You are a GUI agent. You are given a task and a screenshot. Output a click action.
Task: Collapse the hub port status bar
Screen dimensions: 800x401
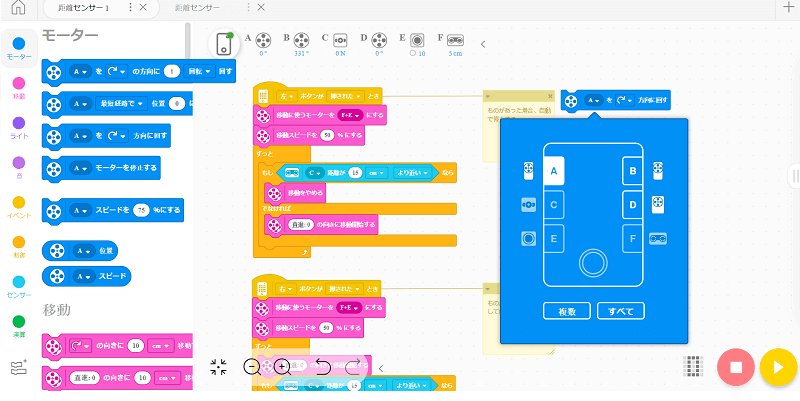click(483, 44)
